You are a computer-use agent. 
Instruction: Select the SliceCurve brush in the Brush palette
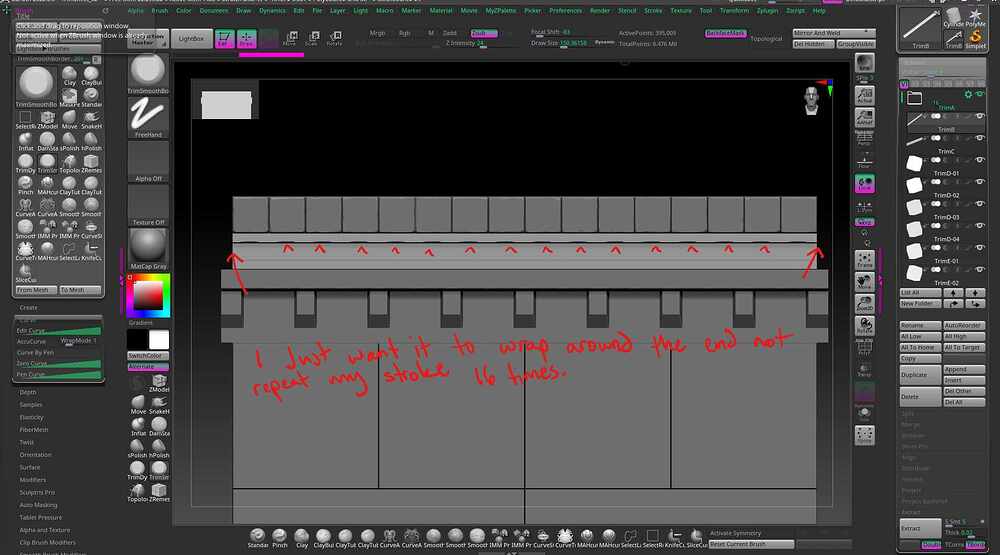(x=26, y=273)
